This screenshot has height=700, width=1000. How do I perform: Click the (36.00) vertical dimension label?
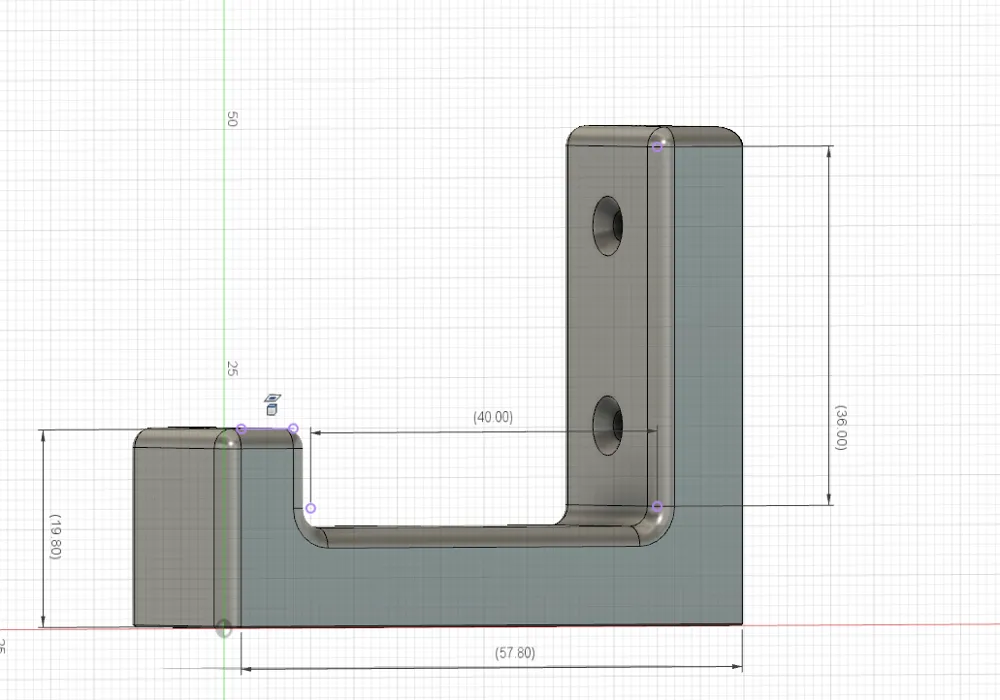point(840,427)
